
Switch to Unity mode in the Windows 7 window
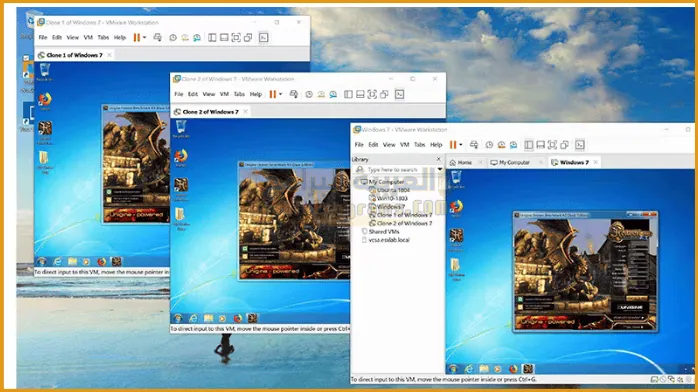point(564,145)
